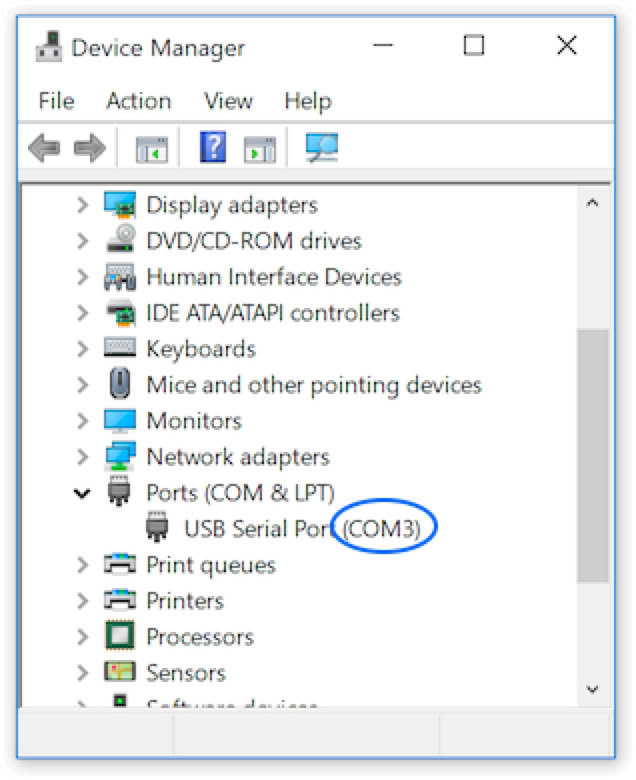Open the Action menu
636x780 pixels.
[138, 101]
